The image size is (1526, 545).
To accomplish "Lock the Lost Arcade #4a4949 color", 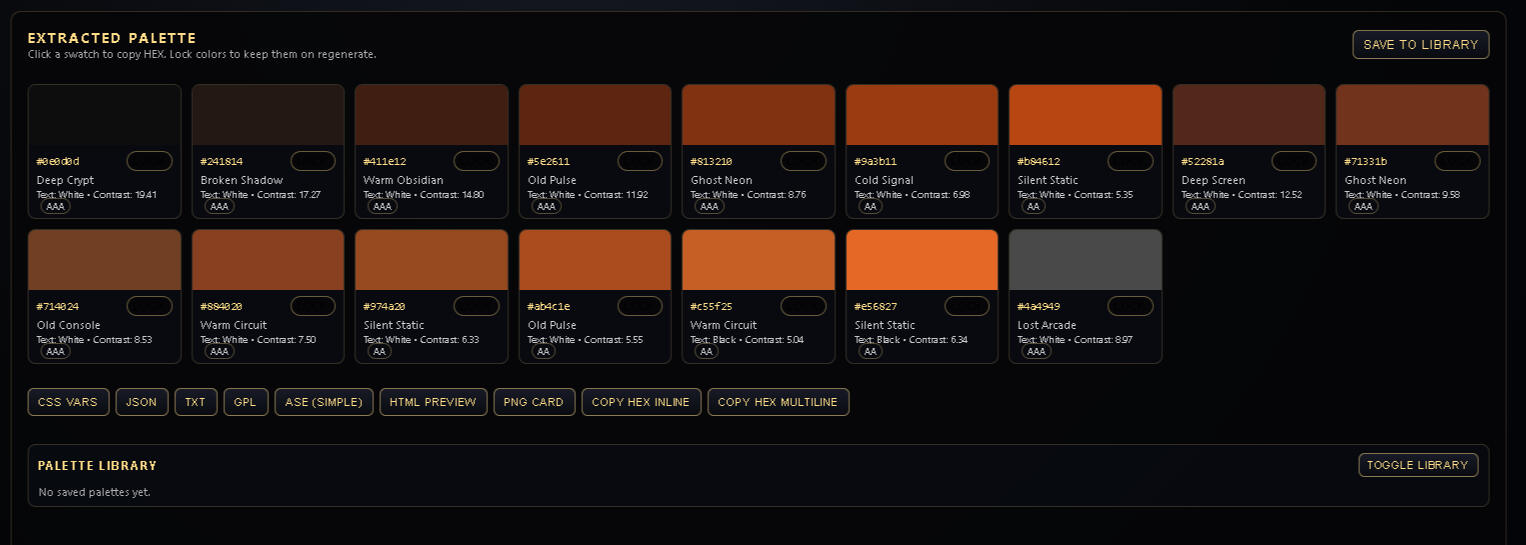I will pyautogui.click(x=1130, y=306).
